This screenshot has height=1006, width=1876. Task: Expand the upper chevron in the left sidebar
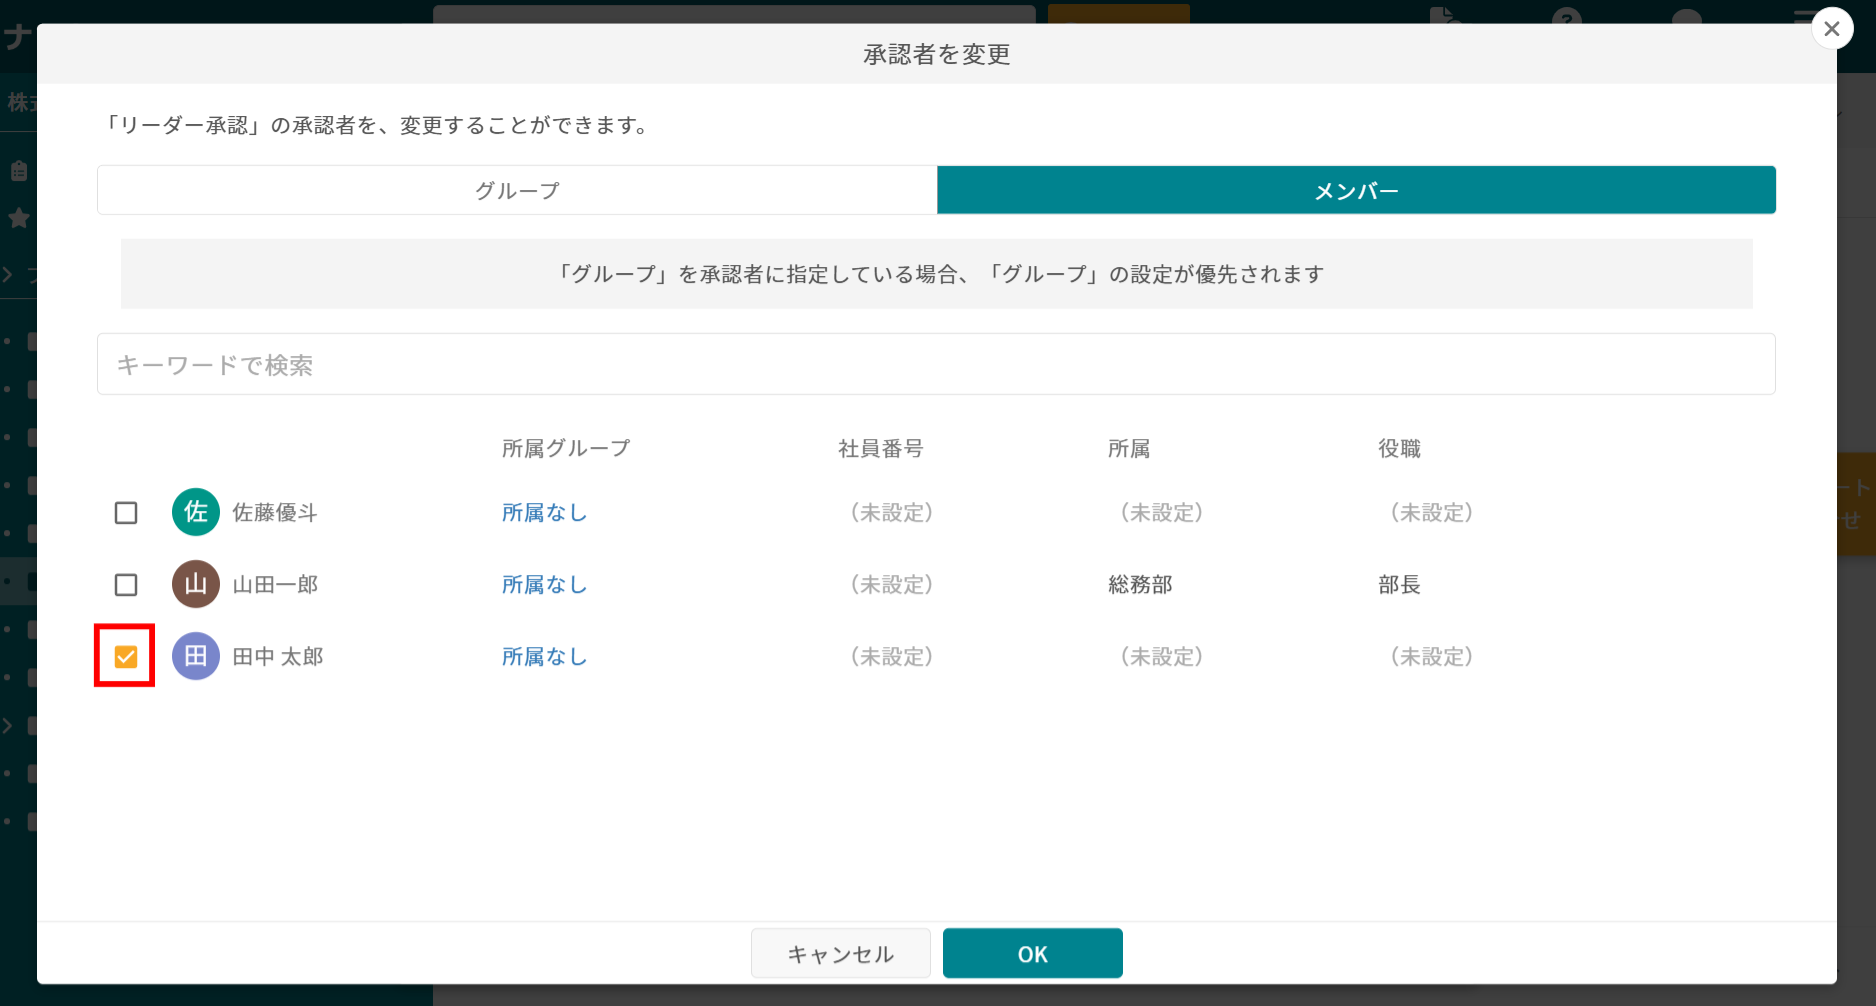(7, 273)
